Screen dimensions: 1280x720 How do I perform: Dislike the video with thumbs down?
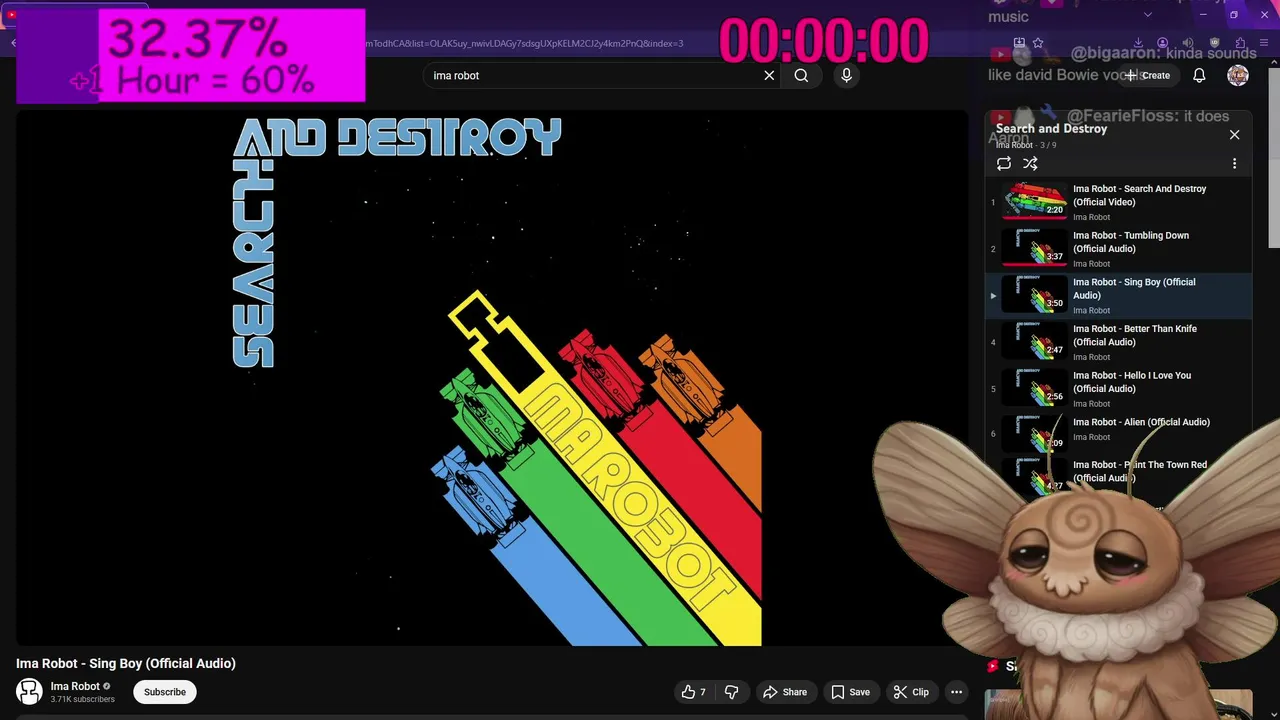[731, 692]
